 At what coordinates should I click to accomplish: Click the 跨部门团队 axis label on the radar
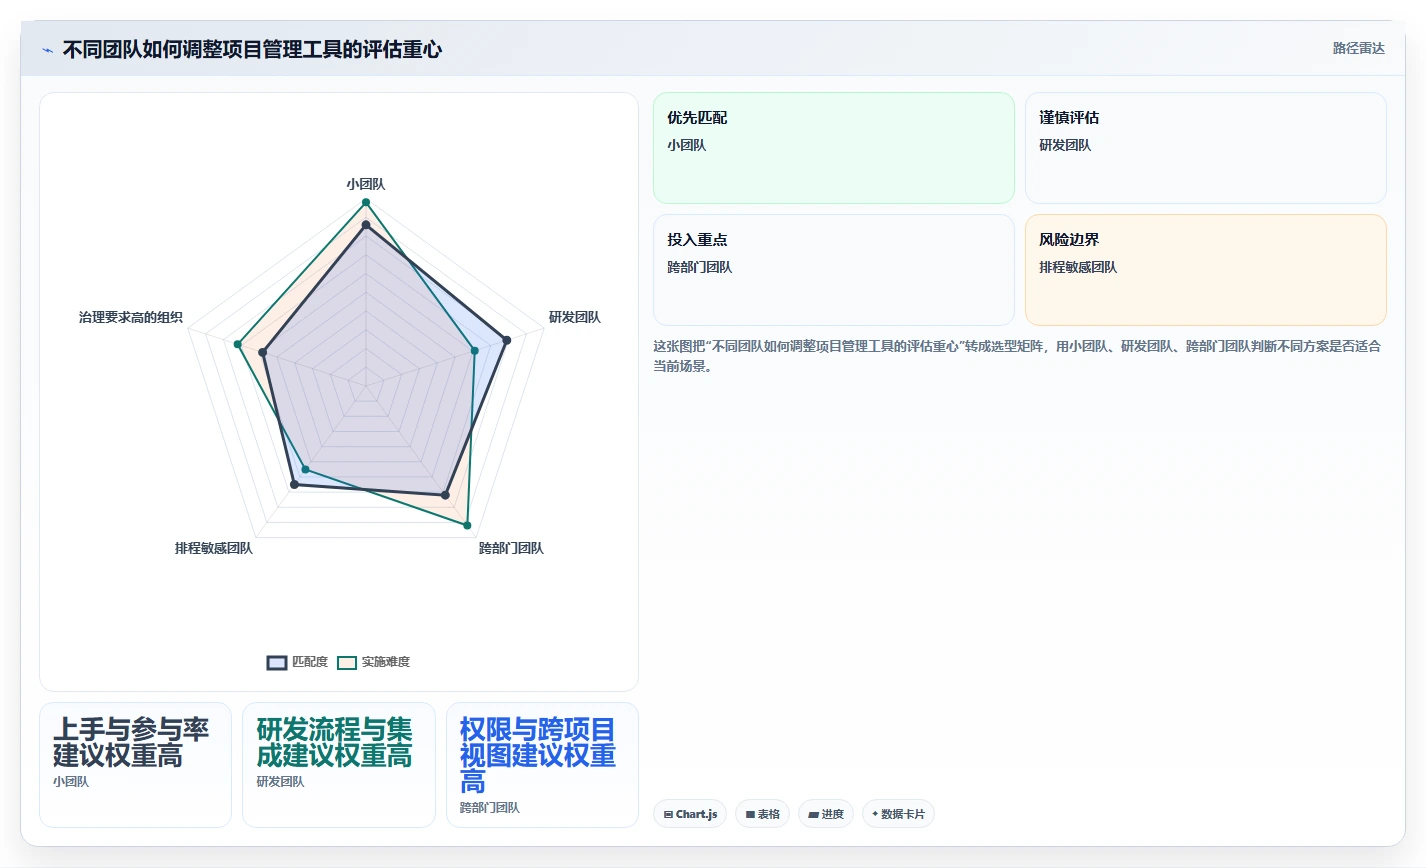pos(511,548)
